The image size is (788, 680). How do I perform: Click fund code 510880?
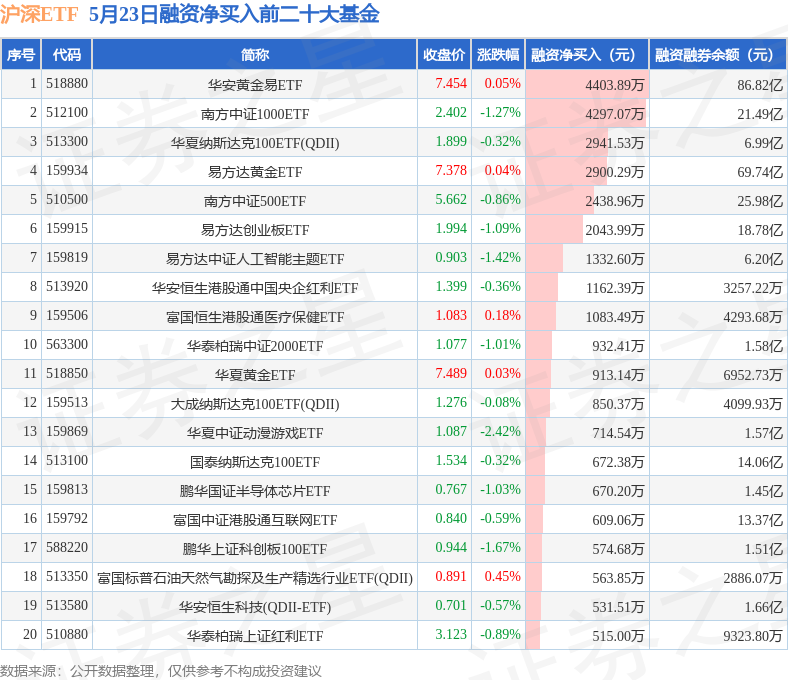coord(67,635)
